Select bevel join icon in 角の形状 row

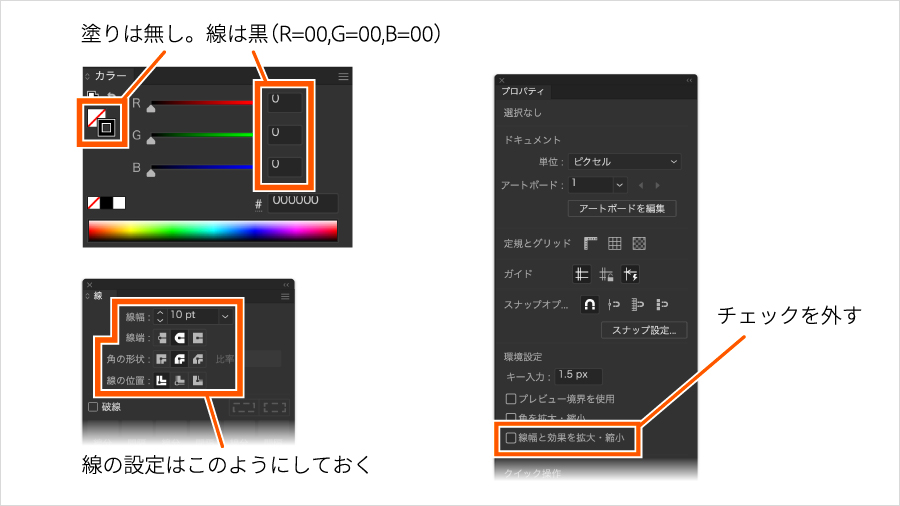point(198,359)
